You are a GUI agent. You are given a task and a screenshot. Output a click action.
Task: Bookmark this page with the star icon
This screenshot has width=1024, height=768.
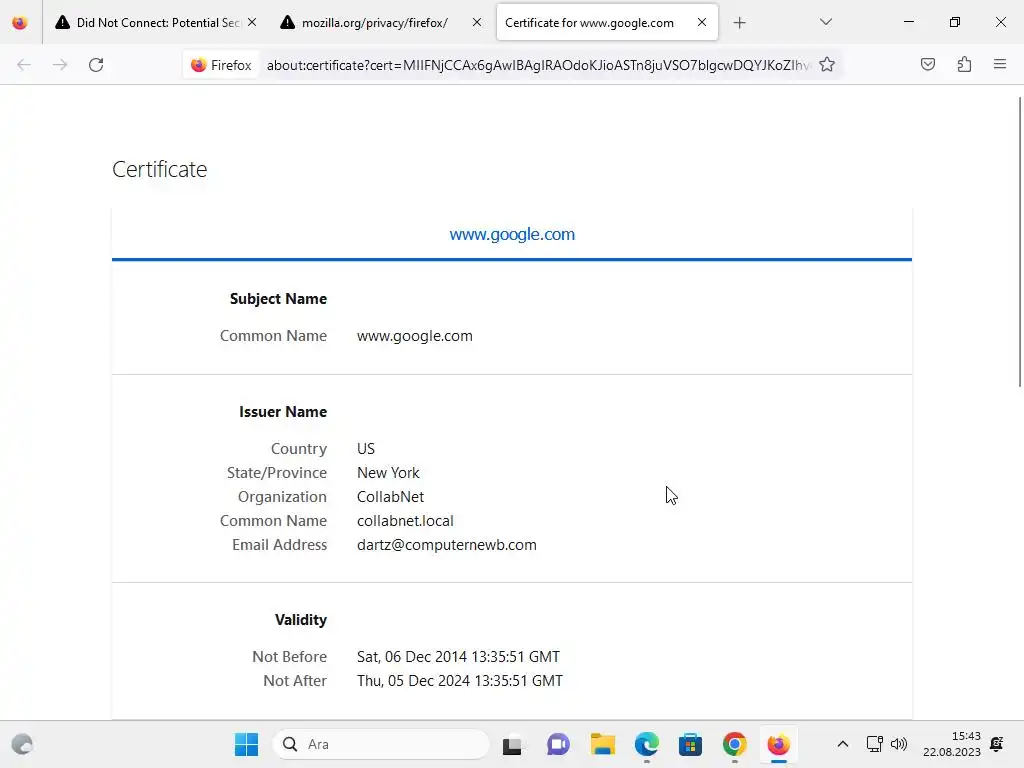(827, 65)
